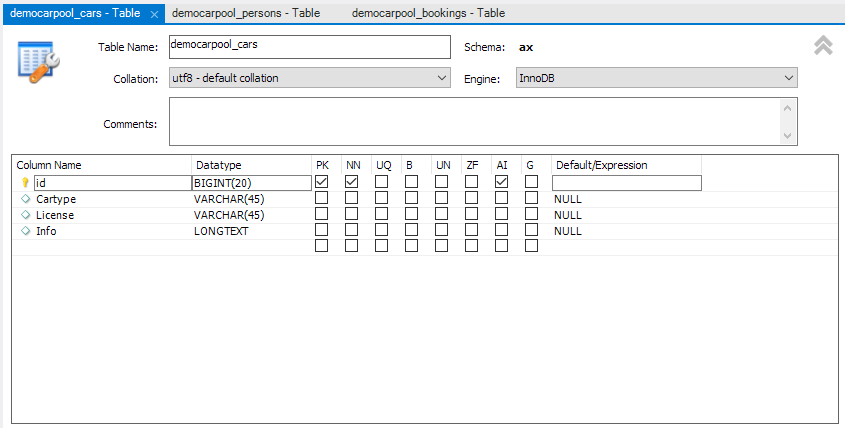
Task: Switch to democarpool_persons table tab
Action: pyautogui.click(x=245, y=14)
